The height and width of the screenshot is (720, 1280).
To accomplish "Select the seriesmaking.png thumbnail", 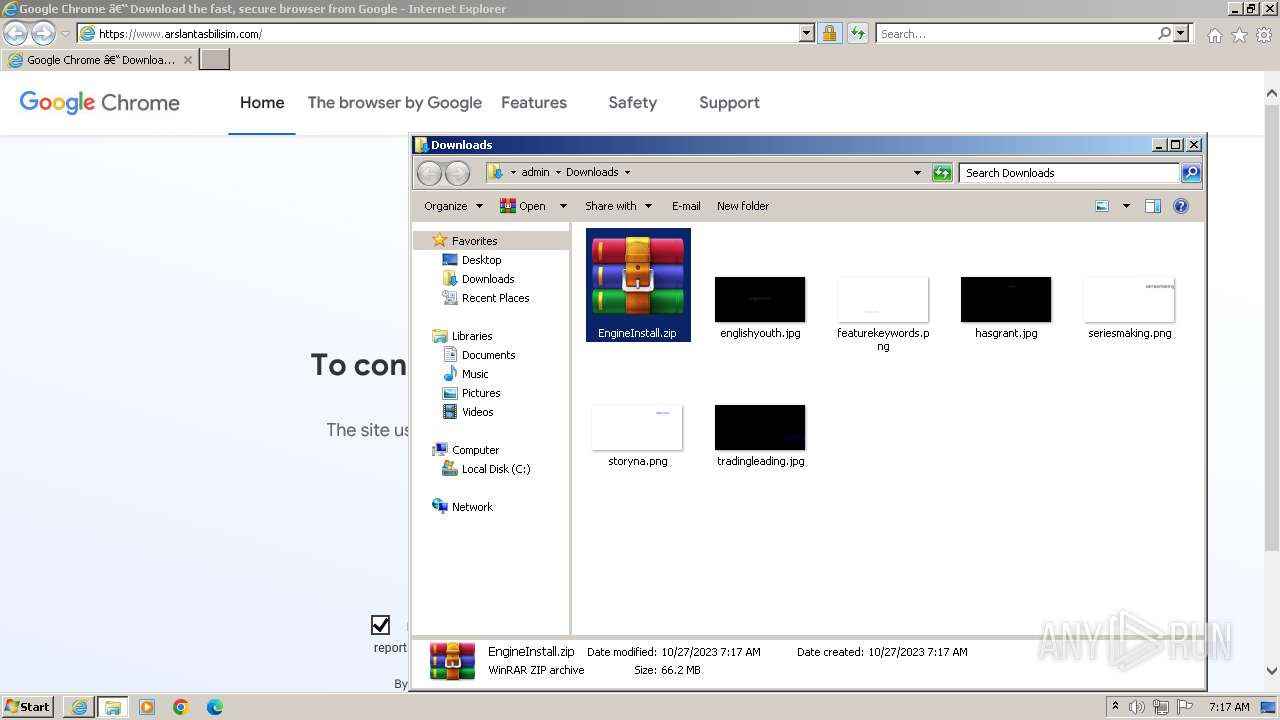I will 1129,299.
